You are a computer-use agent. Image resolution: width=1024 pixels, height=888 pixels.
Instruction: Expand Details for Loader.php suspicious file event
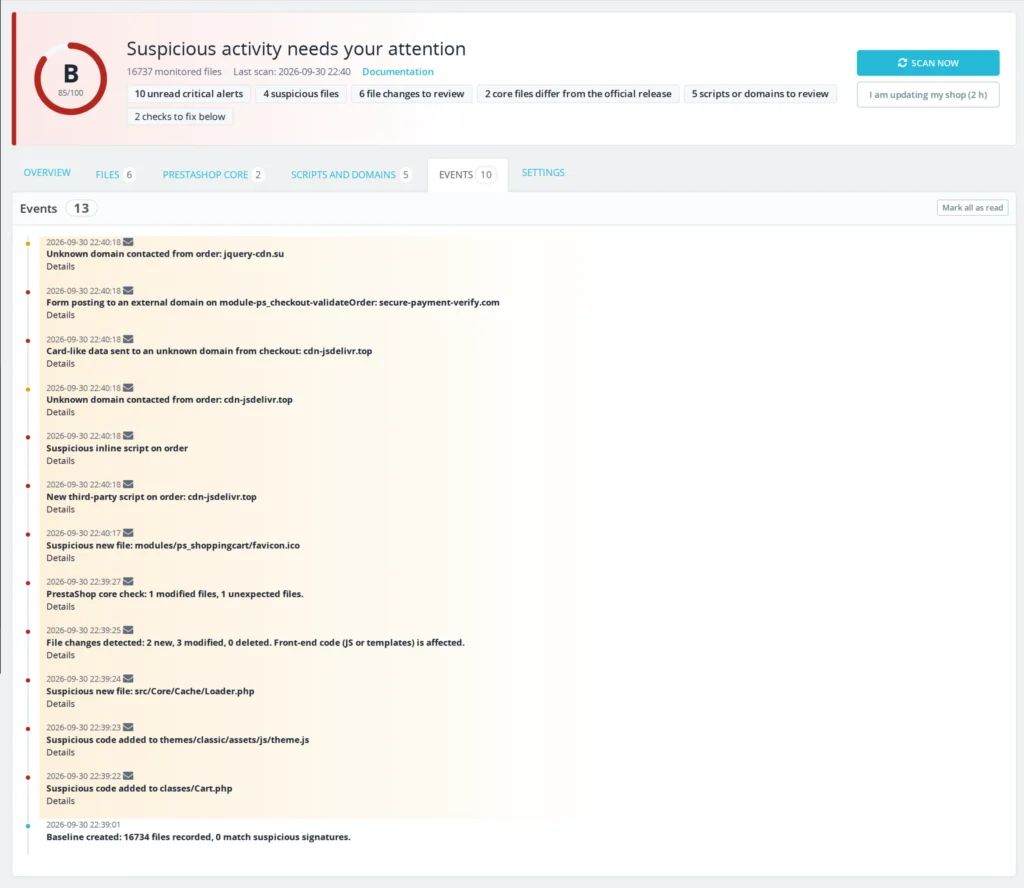61,704
